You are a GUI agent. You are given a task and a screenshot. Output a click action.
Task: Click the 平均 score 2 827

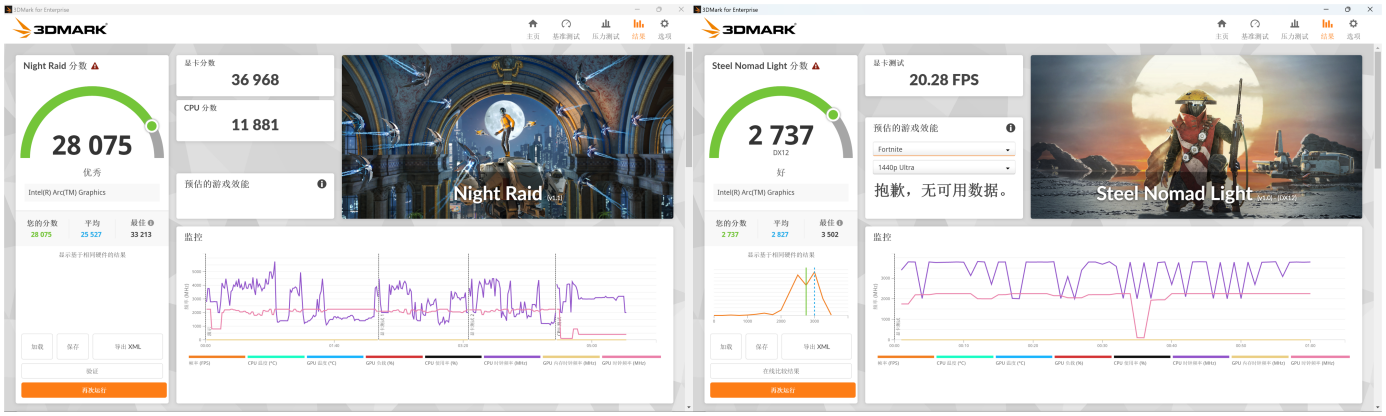(781, 234)
